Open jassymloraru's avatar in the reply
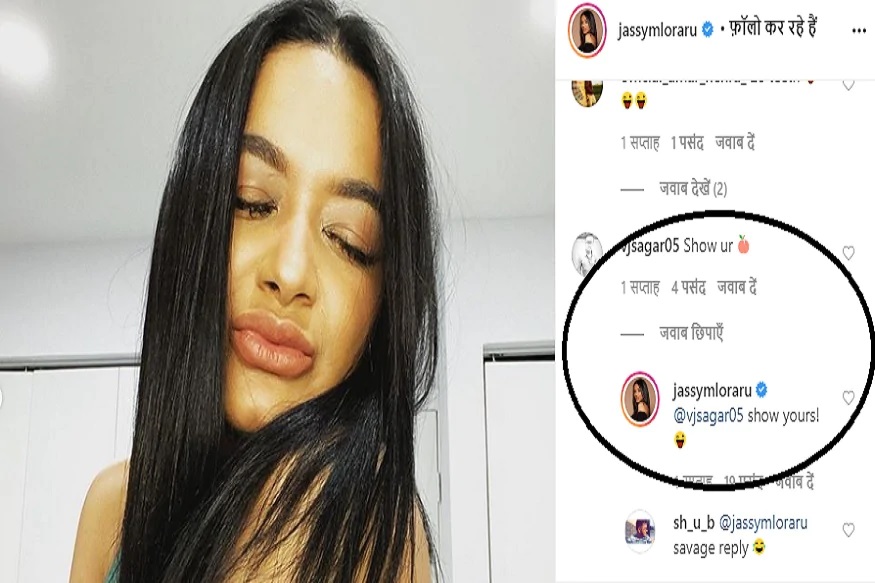The height and width of the screenshot is (583, 875). point(640,399)
